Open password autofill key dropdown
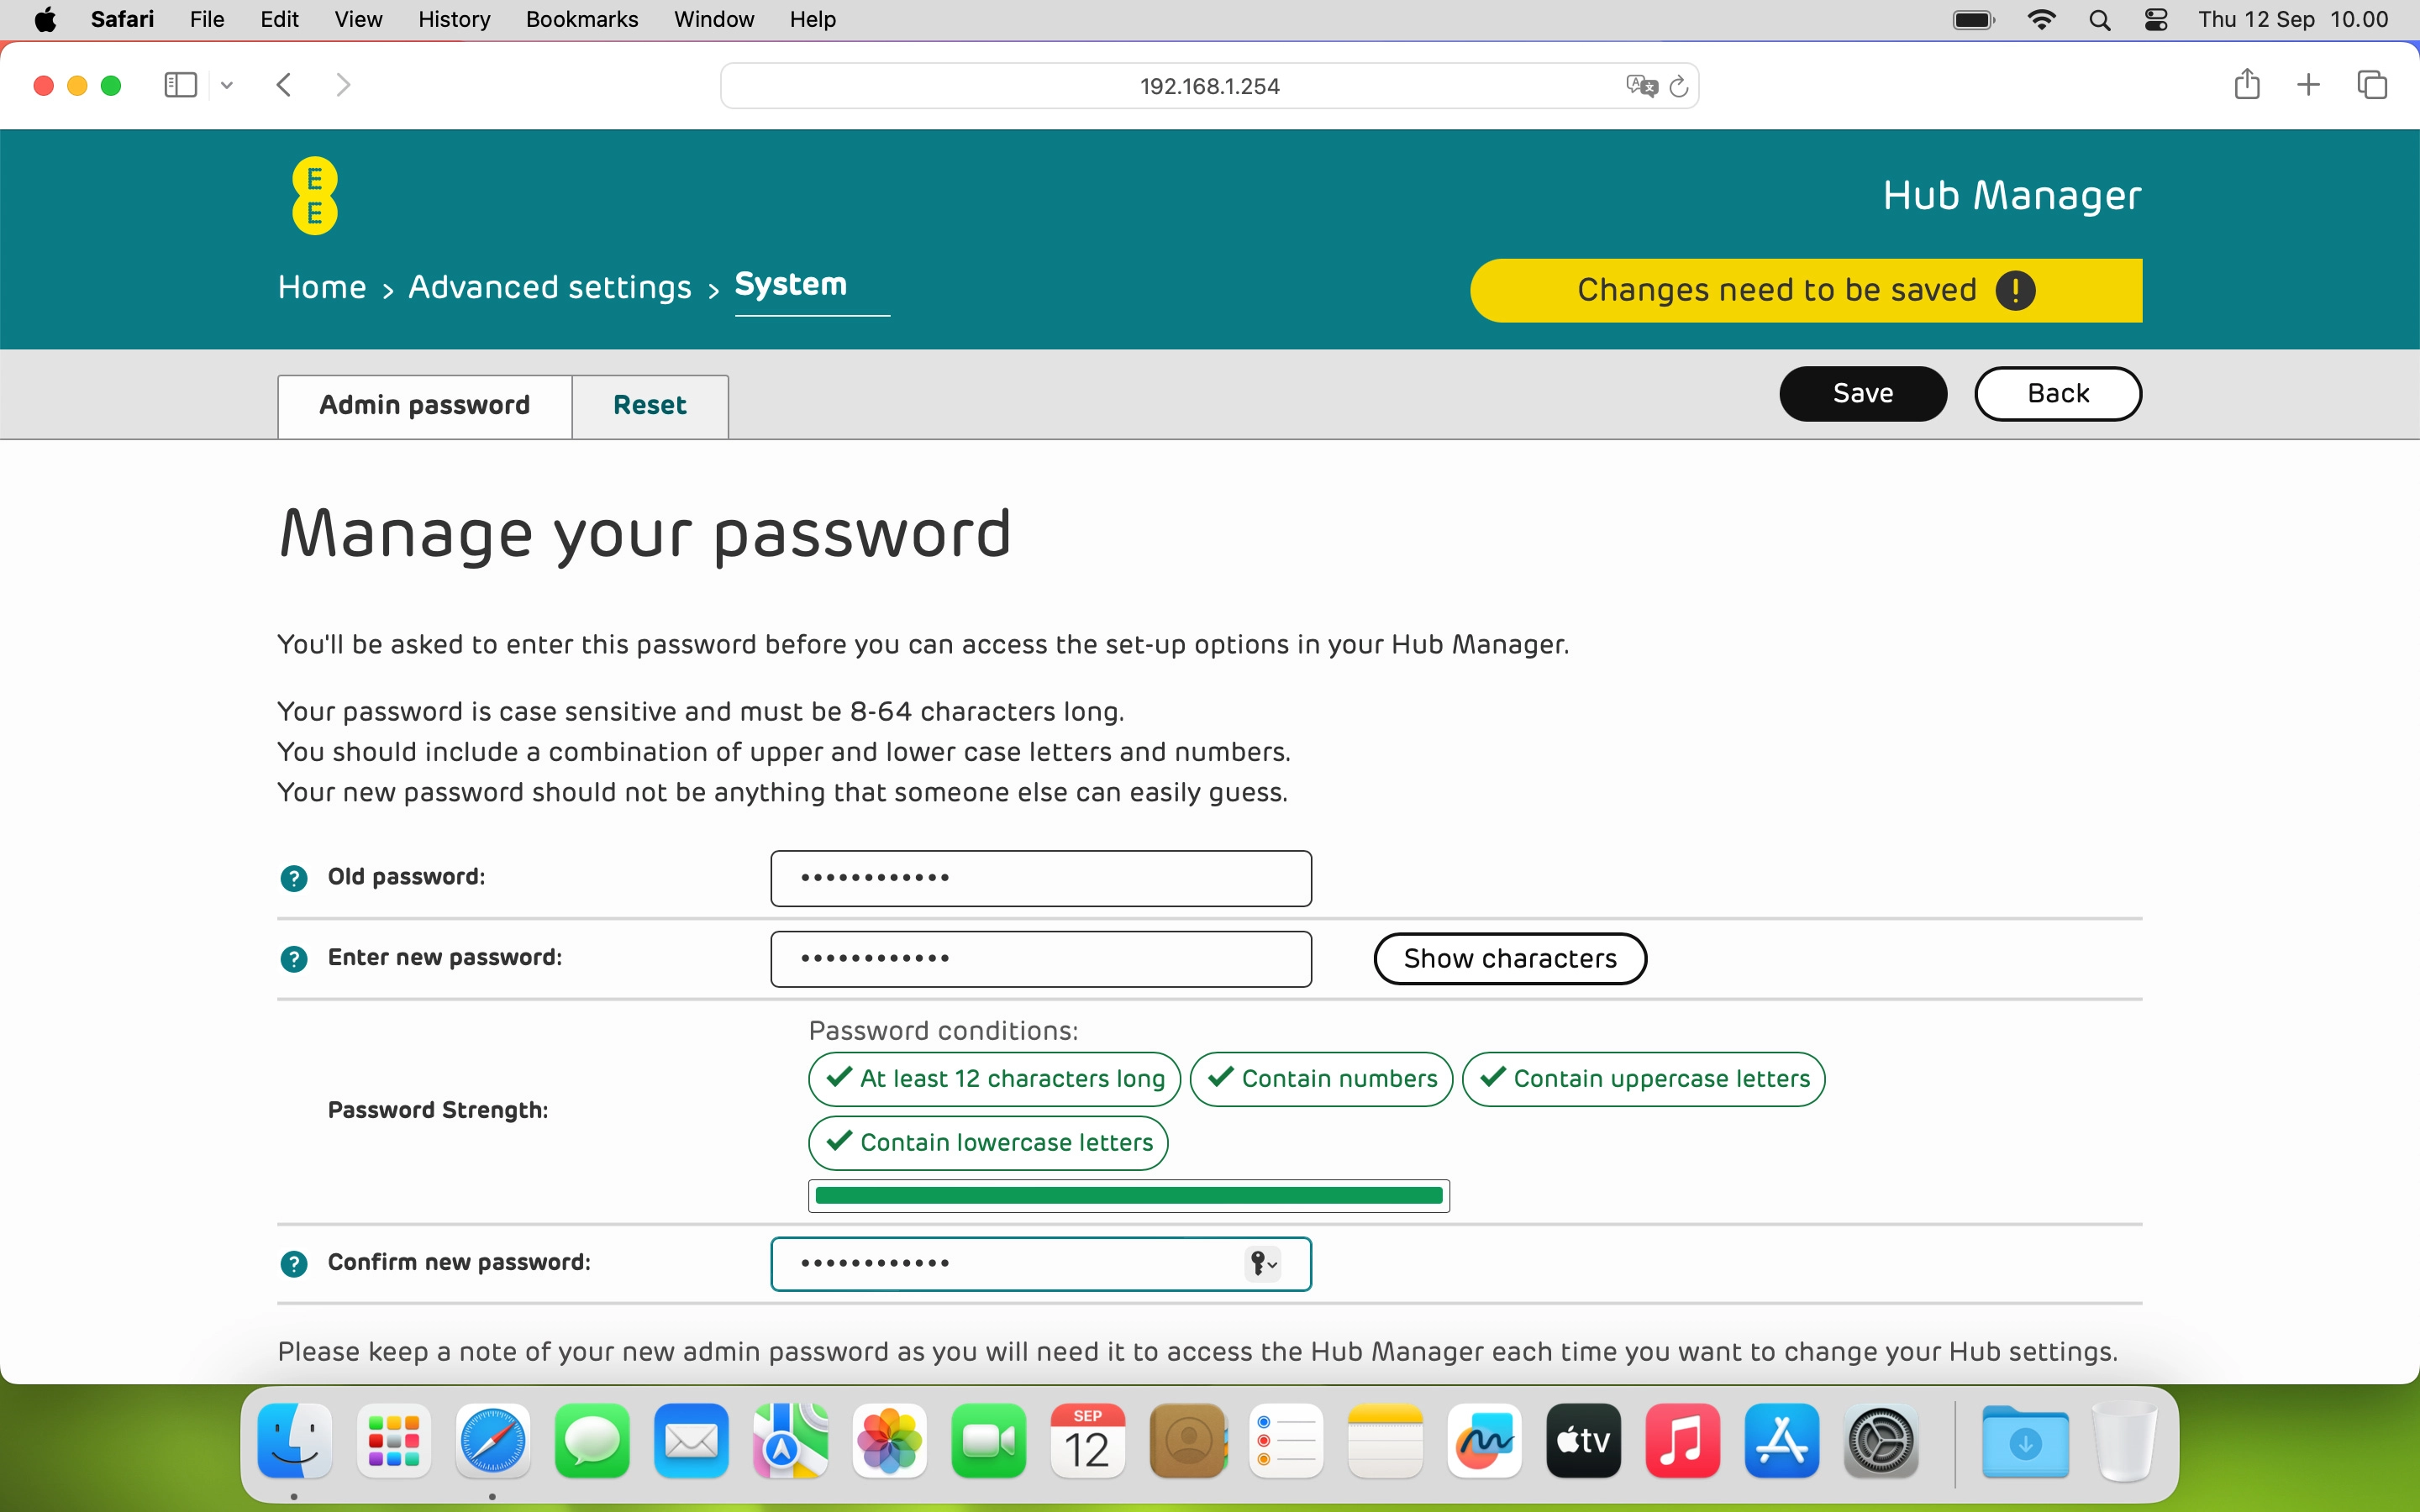 1263,1264
